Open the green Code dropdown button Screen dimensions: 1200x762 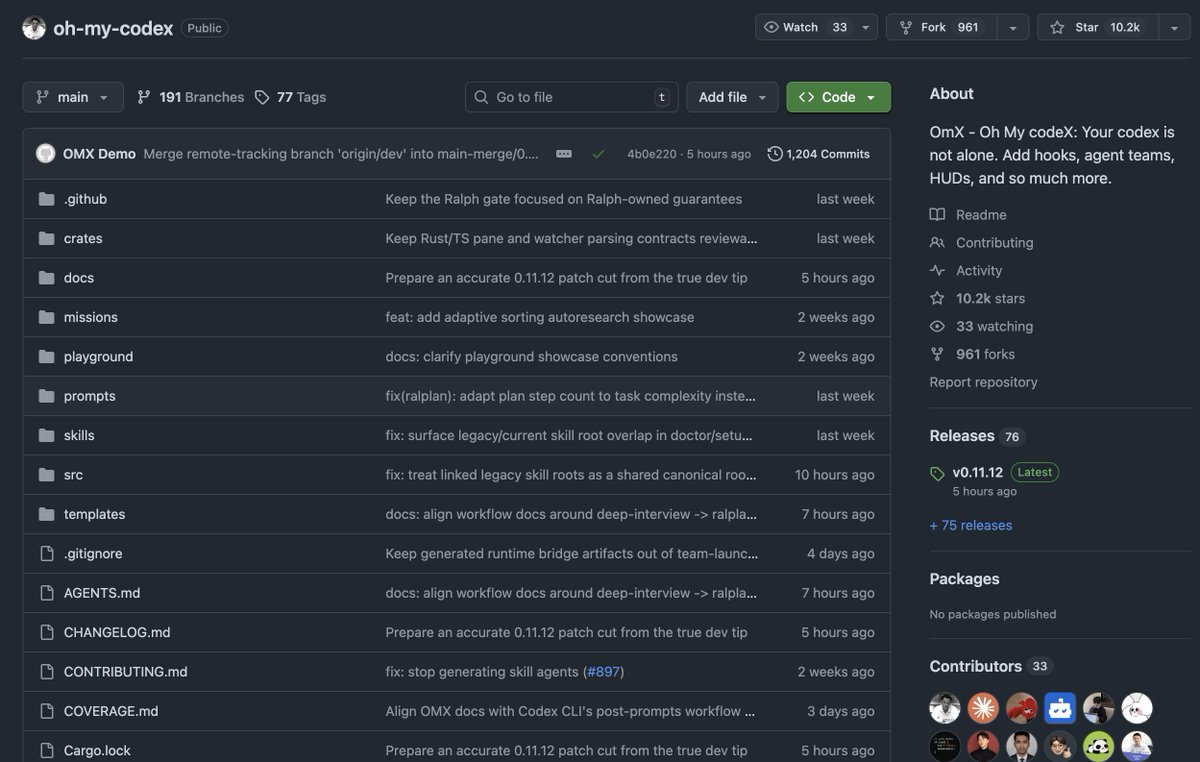[839, 97]
